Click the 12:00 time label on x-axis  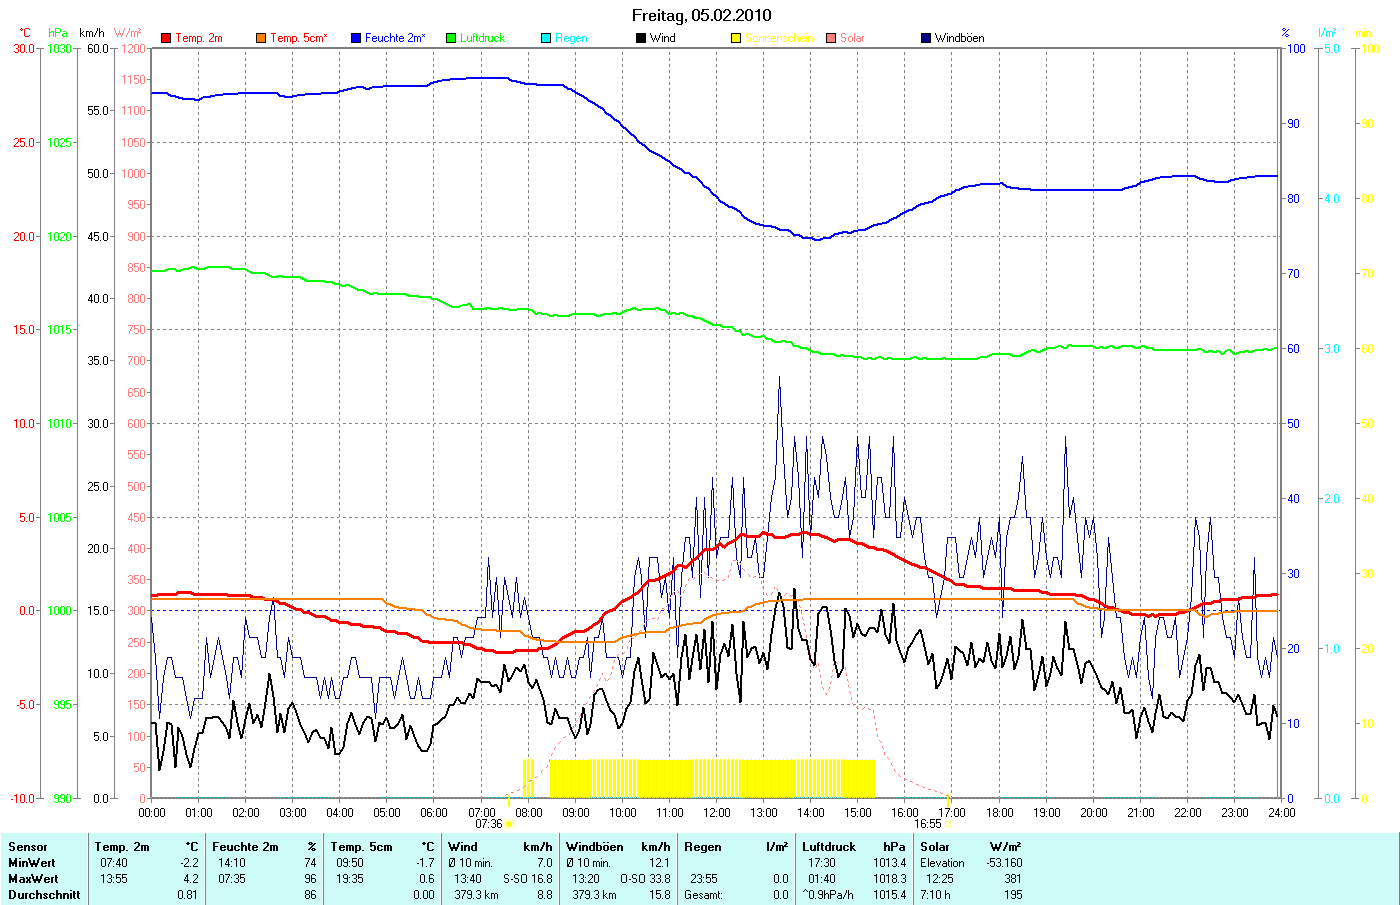click(x=716, y=813)
